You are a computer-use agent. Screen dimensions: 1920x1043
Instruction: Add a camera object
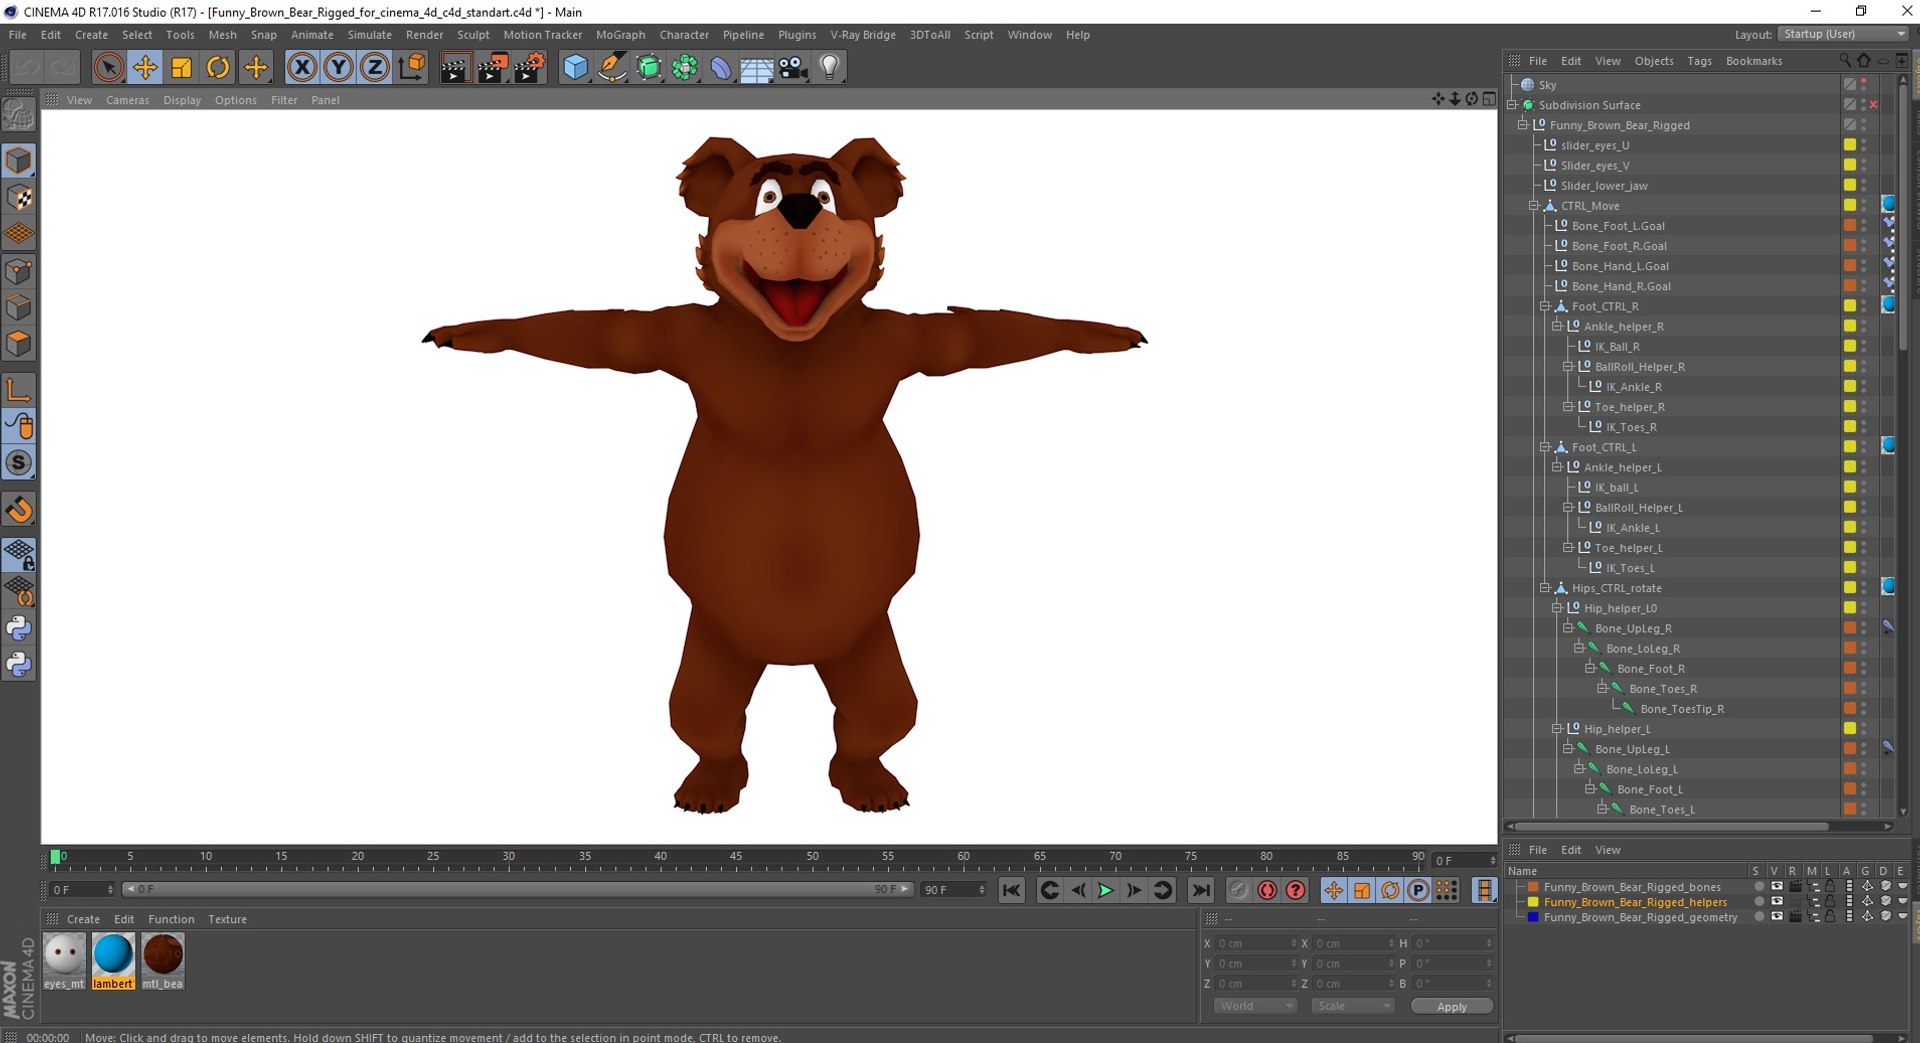(793, 68)
